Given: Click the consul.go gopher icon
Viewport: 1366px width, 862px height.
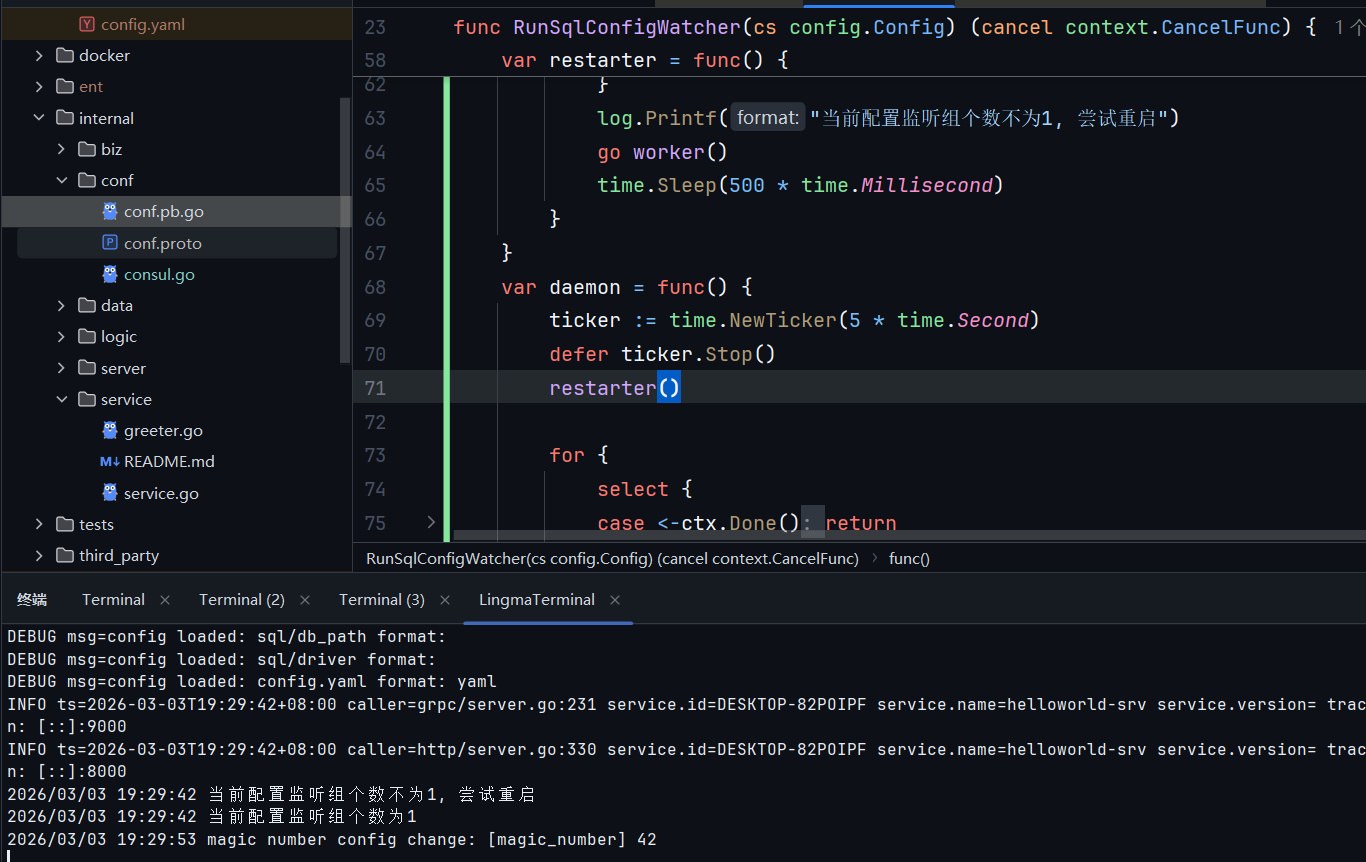Looking at the screenshot, I should click(x=110, y=274).
